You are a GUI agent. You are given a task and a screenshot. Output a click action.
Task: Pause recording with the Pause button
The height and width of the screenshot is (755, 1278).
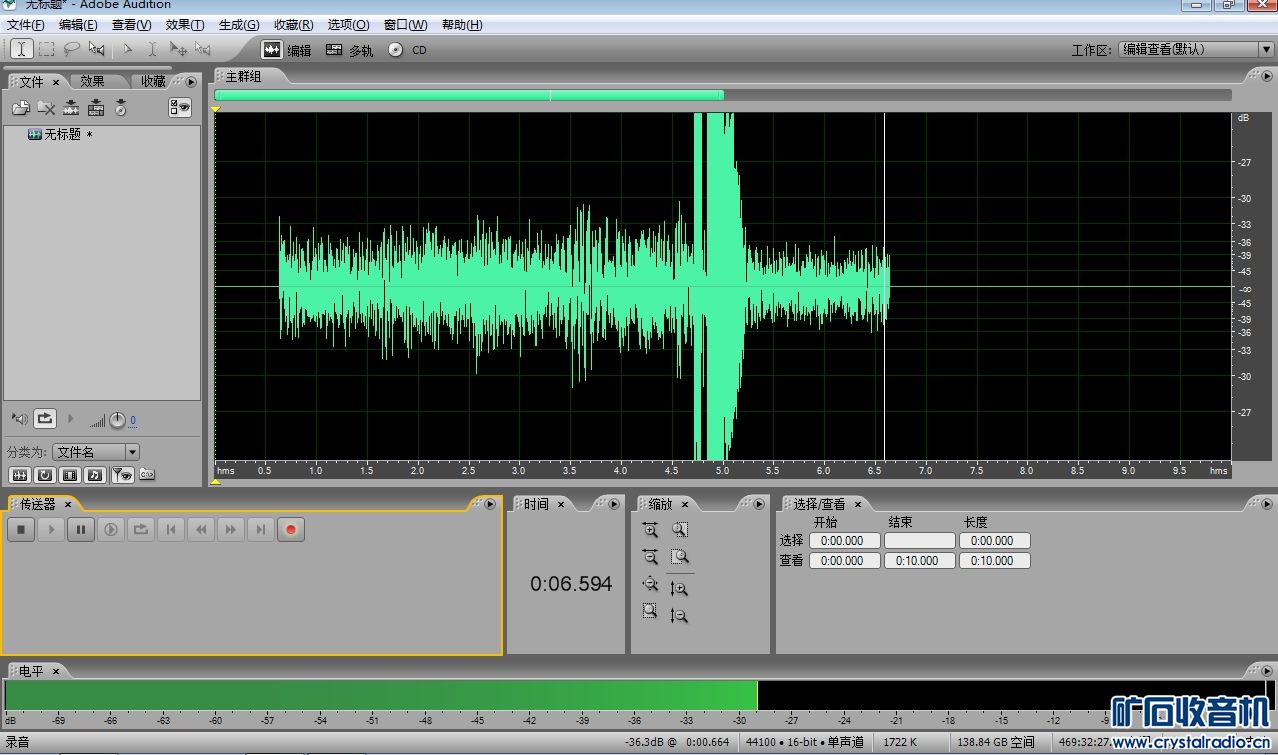point(81,530)
